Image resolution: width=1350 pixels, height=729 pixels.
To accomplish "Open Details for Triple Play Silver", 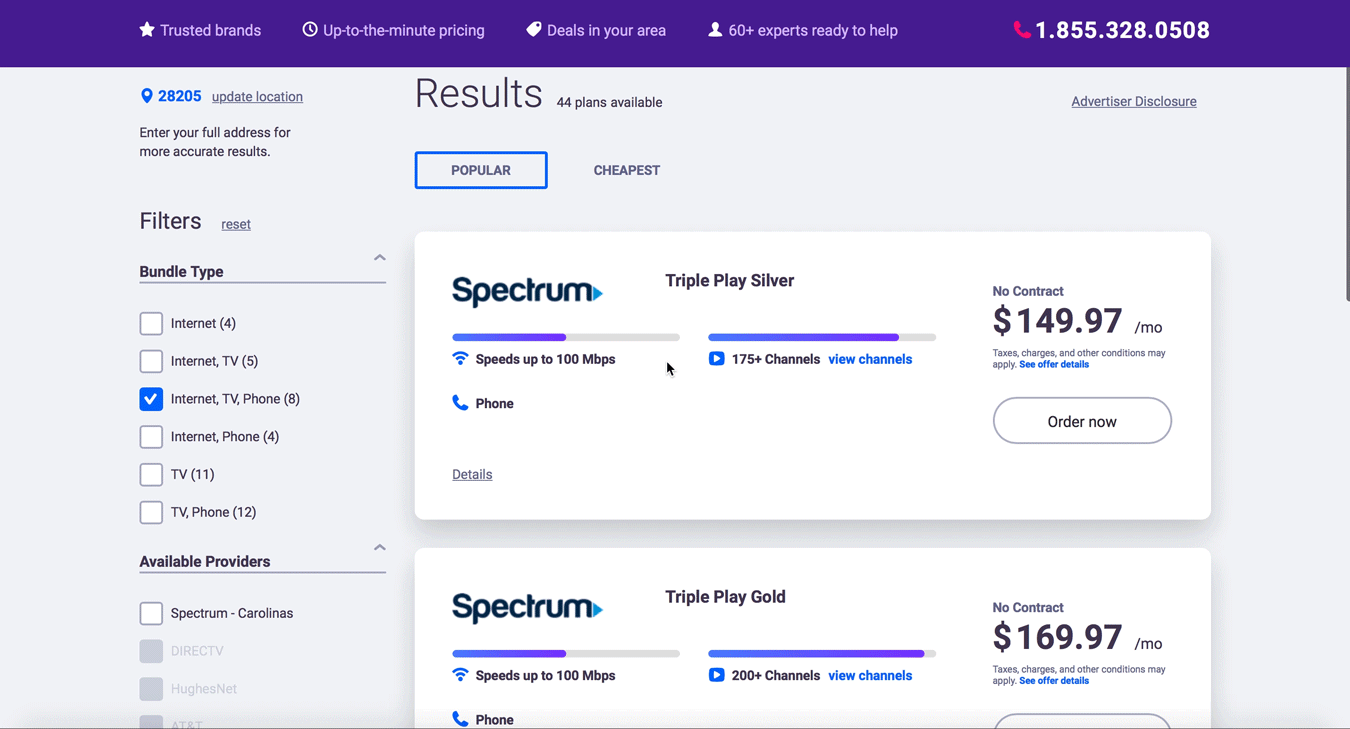I will tap(472, 474).
